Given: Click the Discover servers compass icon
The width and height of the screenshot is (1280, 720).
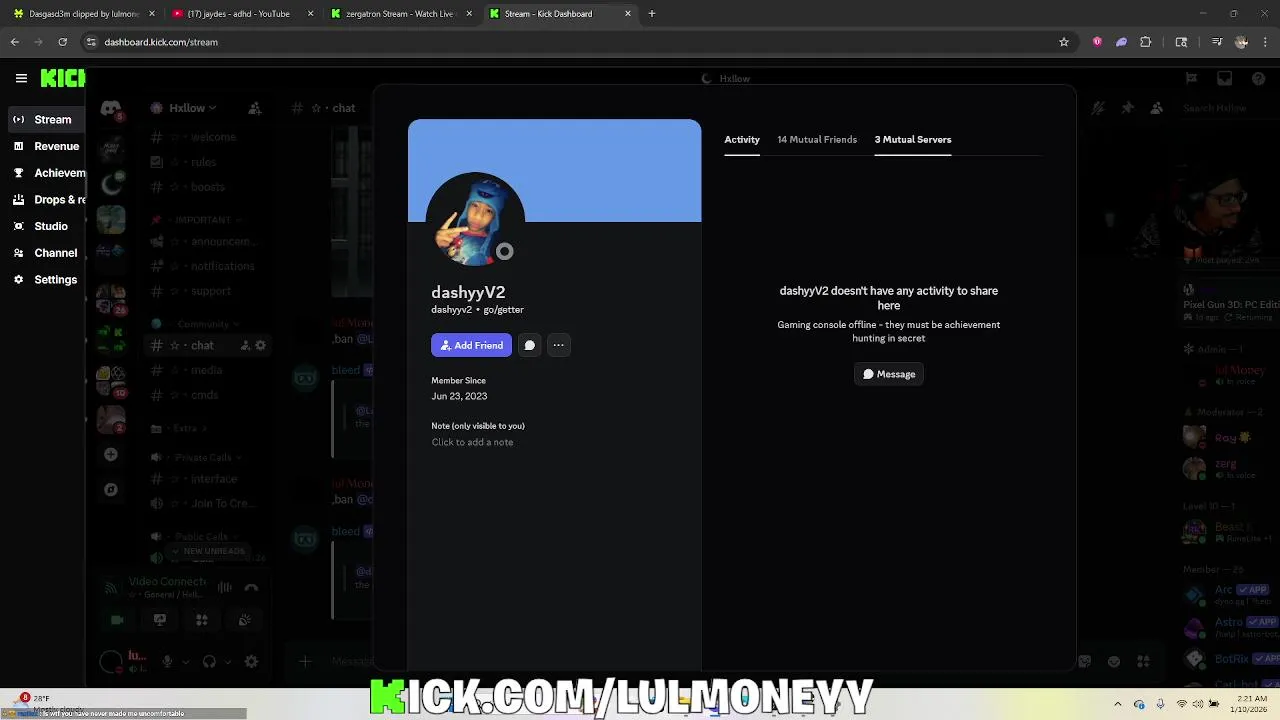Looking at the screenshot, I should click(111, 490).
